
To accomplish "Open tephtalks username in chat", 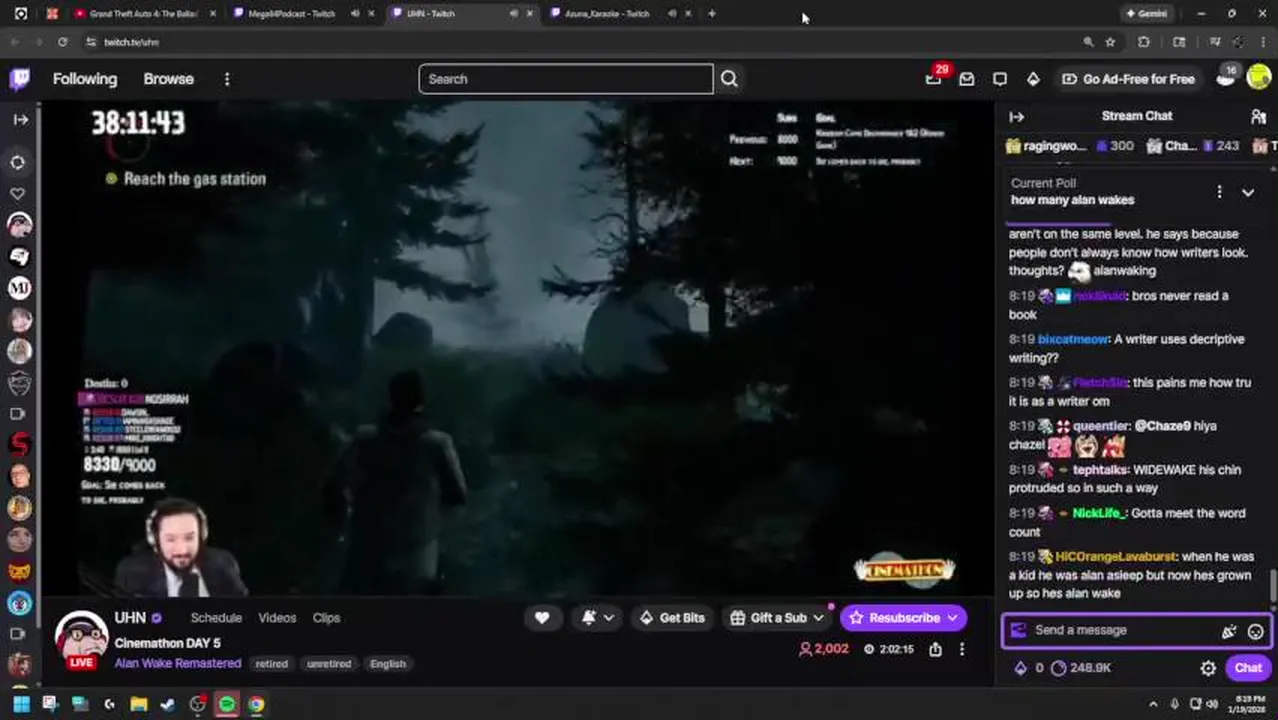I will 1100,469.
